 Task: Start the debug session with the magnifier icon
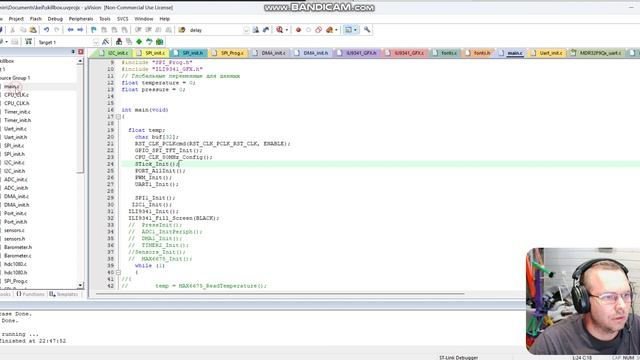click(280, 30)
